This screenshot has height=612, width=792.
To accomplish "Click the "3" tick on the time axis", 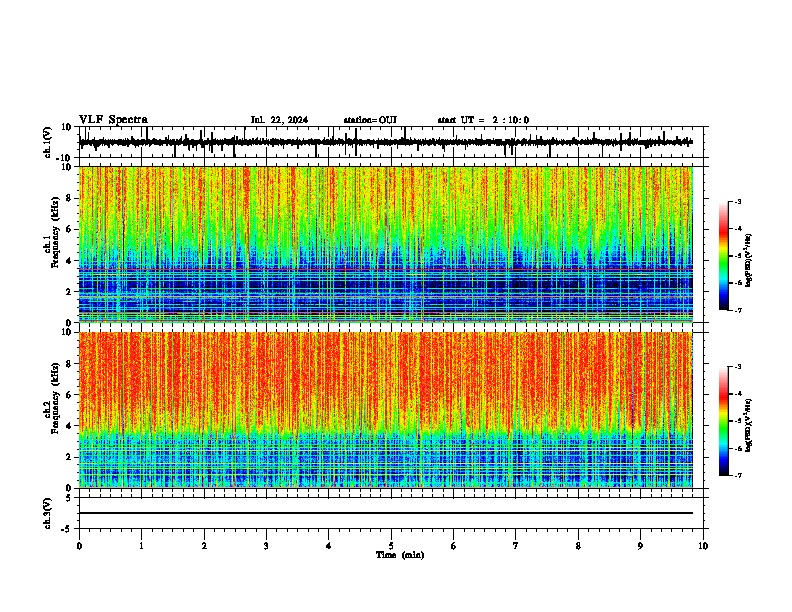I will pos(266,546).
